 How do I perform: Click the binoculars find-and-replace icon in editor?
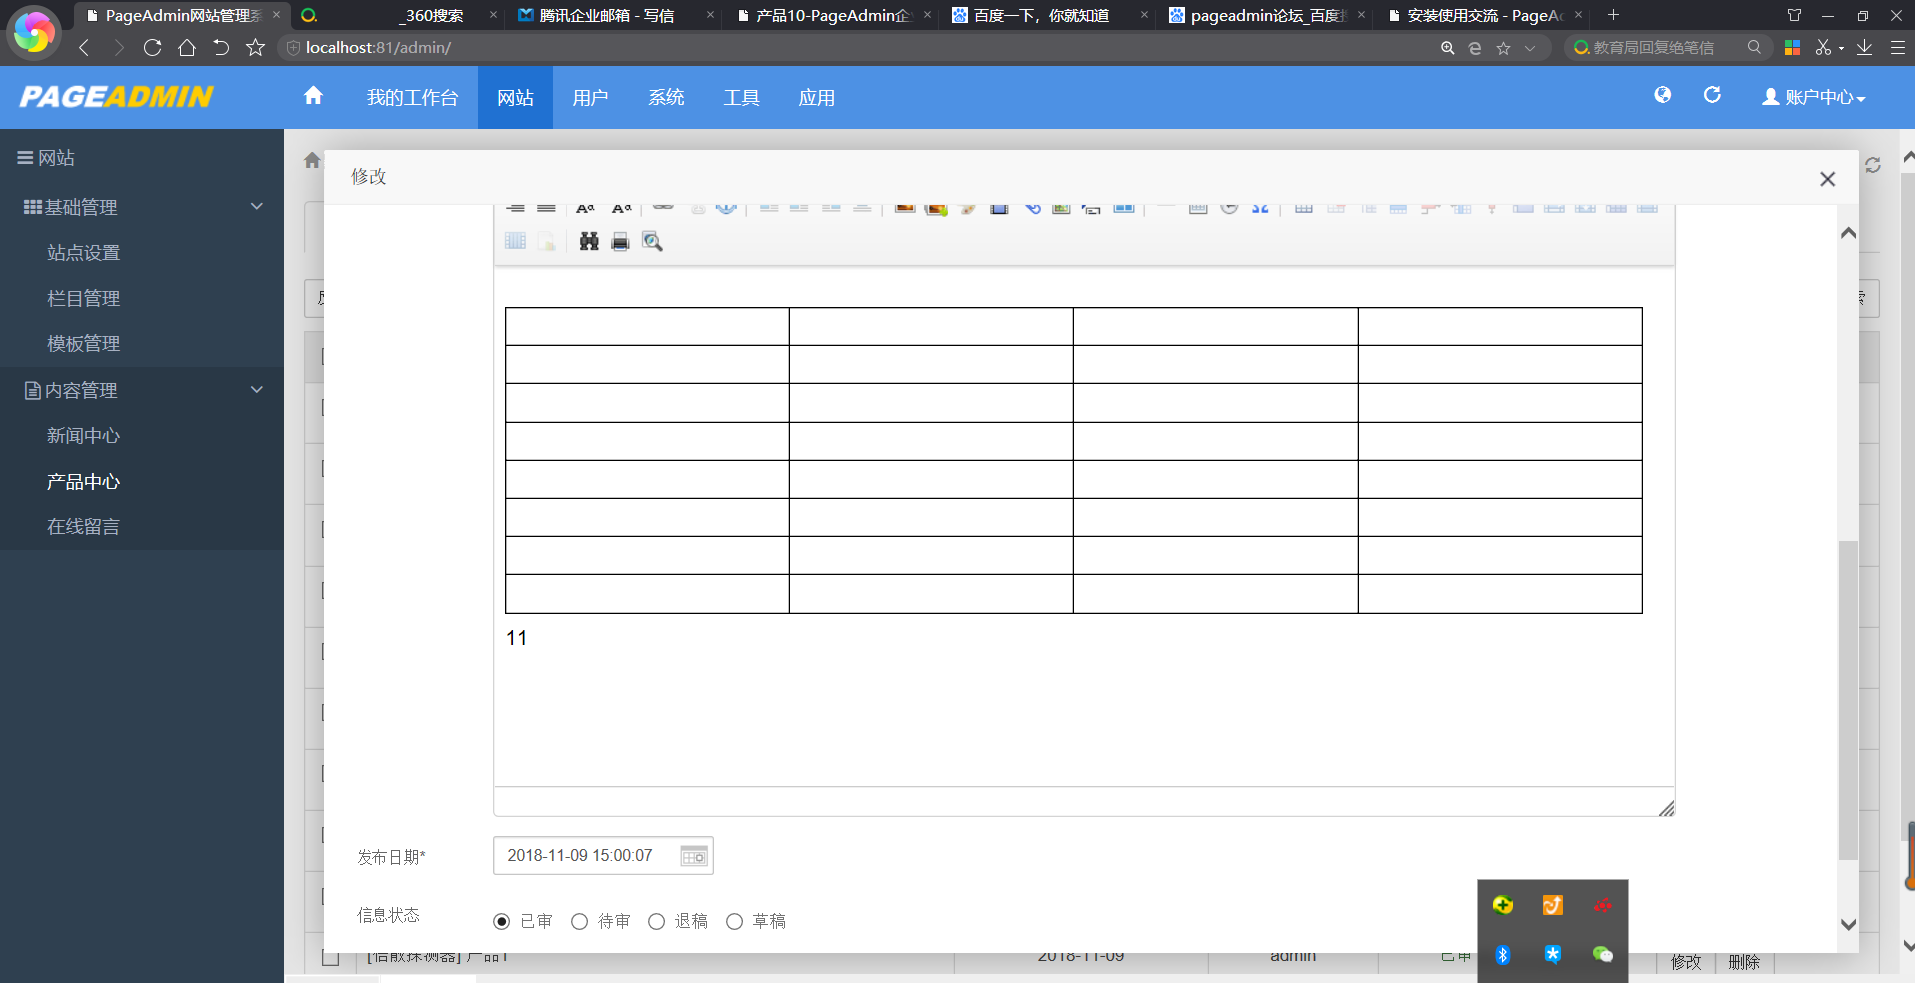(589, 241)
